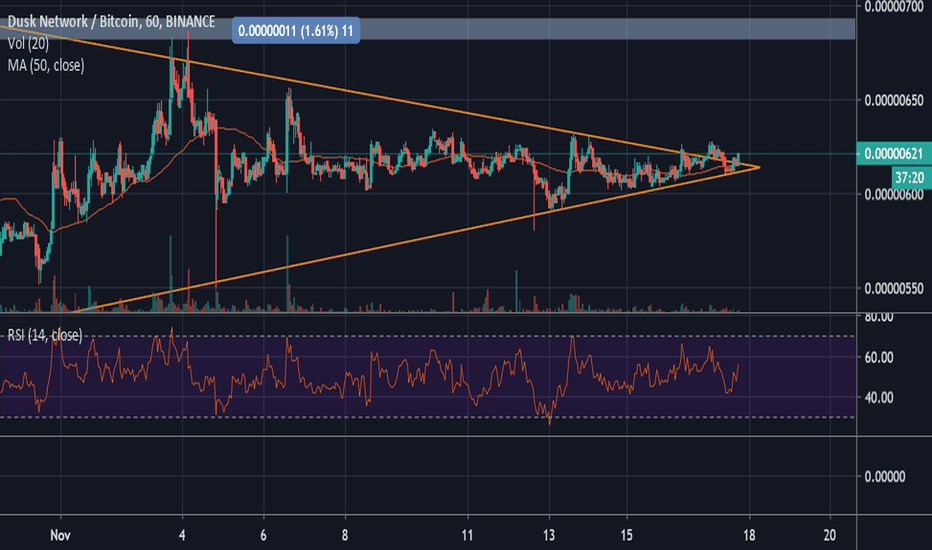Click the 13 date label on time axis
The image size is (932, 550).
pyautogui.click(x=549, y=535)
